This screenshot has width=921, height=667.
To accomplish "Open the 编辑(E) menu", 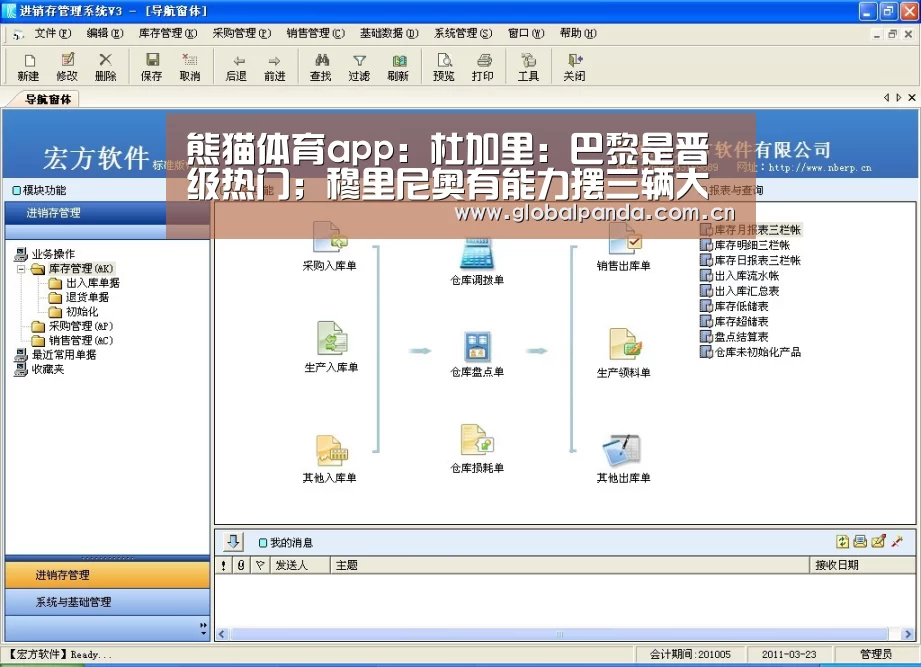I will 105,33.
